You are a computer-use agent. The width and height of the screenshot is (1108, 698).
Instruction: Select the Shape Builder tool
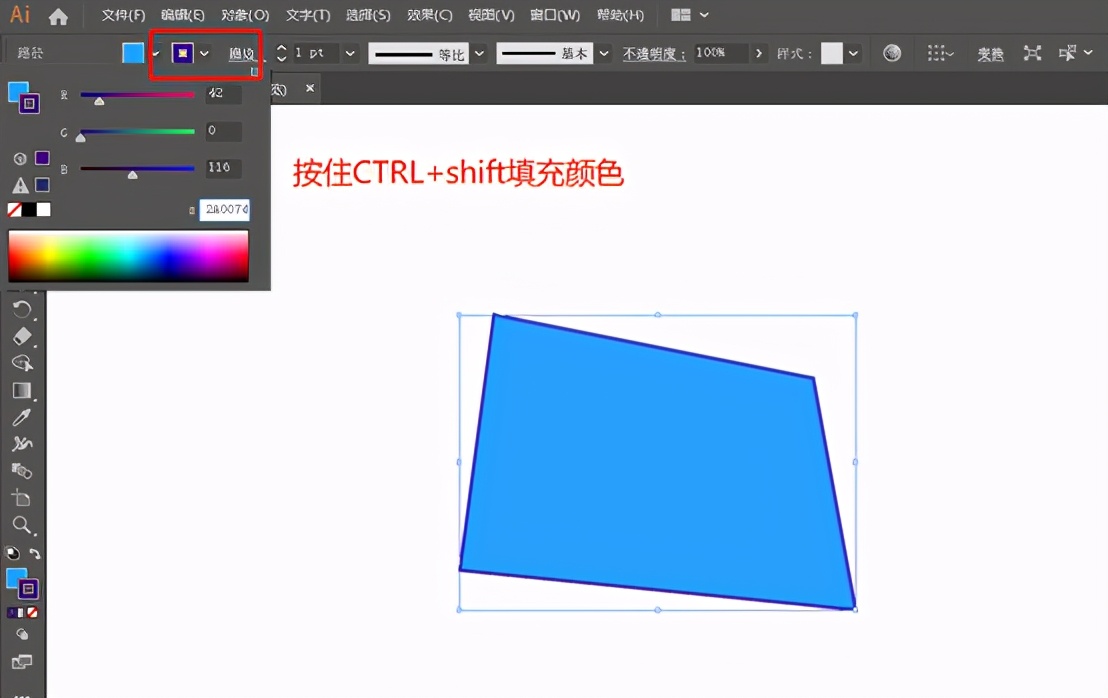[22, 363]
